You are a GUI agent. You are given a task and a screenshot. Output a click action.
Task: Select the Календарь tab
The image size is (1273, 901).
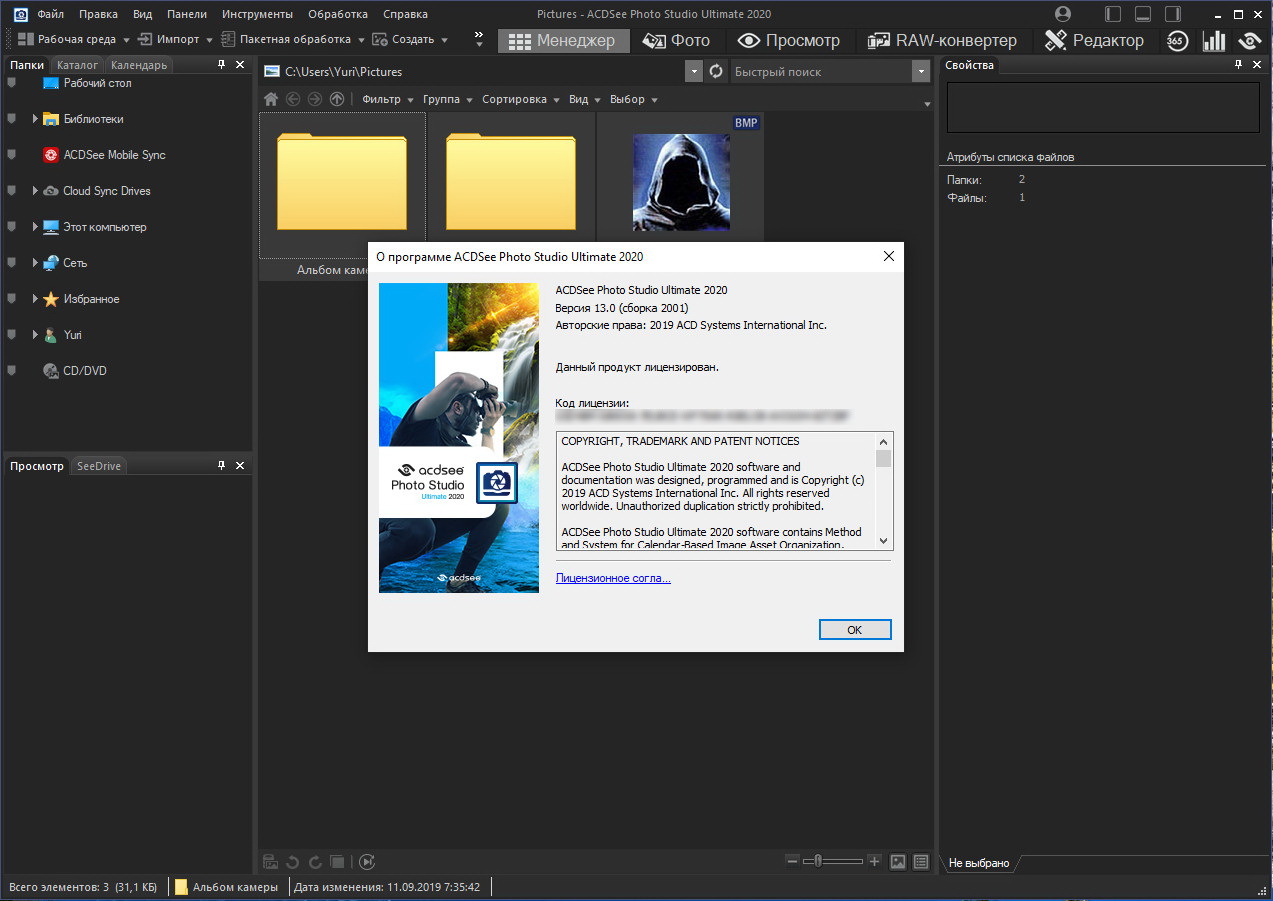(139, 65)
